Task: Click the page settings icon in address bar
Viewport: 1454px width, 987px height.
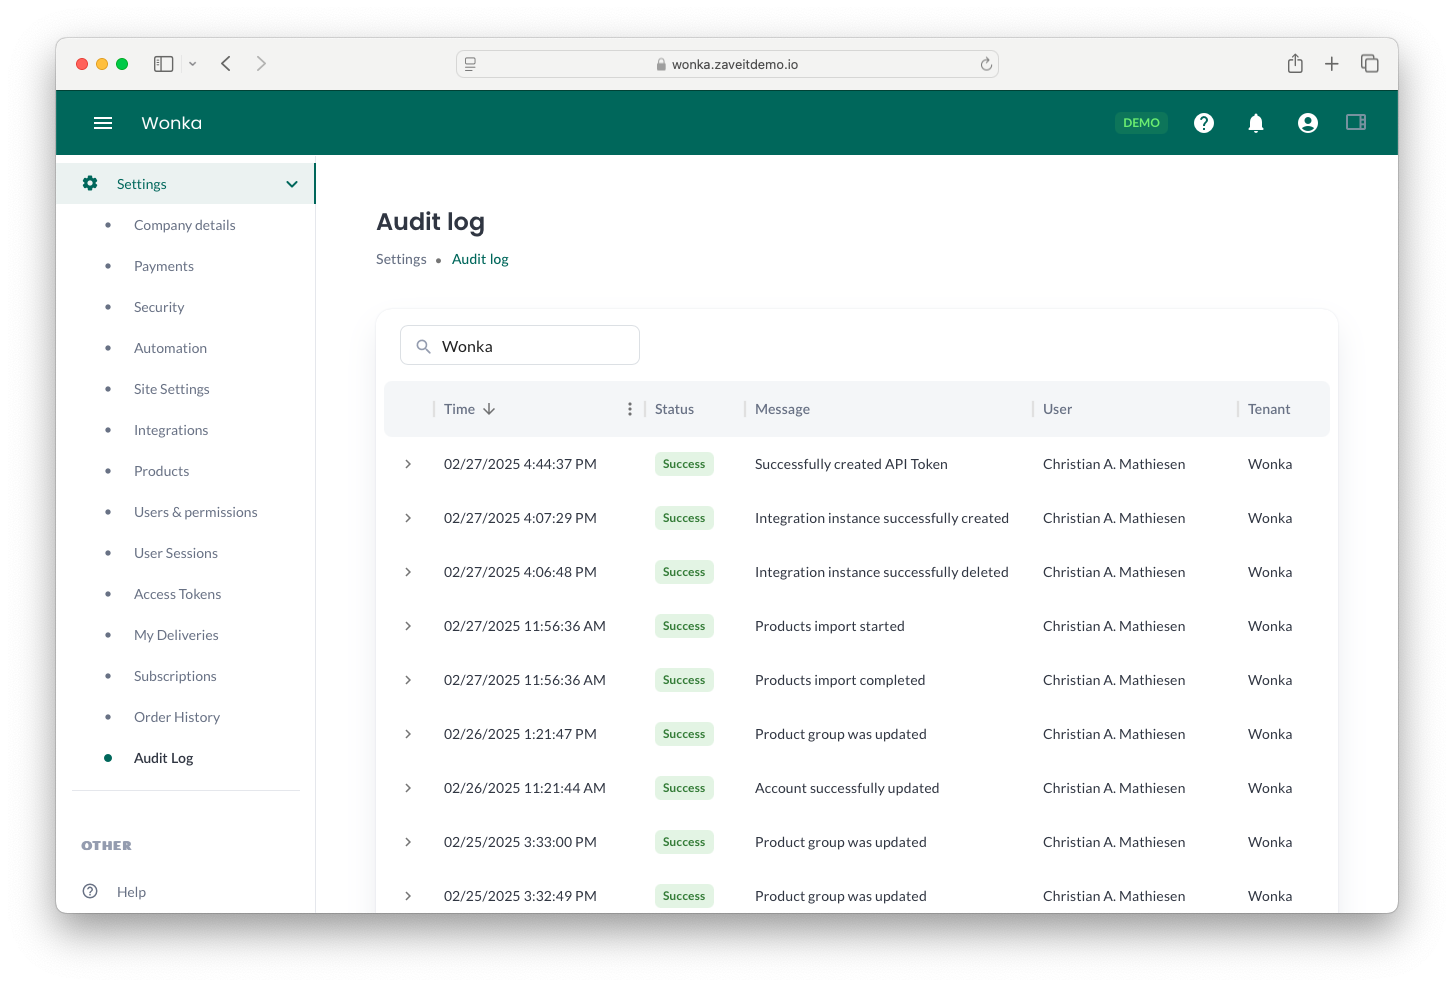Action: pyautogui.click(x=470, y=64)
